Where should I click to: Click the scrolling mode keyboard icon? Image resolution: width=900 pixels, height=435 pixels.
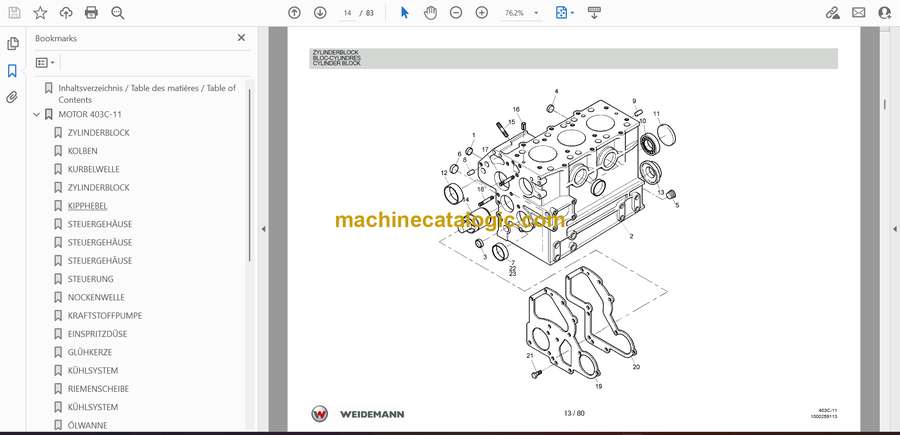pyautogui.click(x=594, y=13)
